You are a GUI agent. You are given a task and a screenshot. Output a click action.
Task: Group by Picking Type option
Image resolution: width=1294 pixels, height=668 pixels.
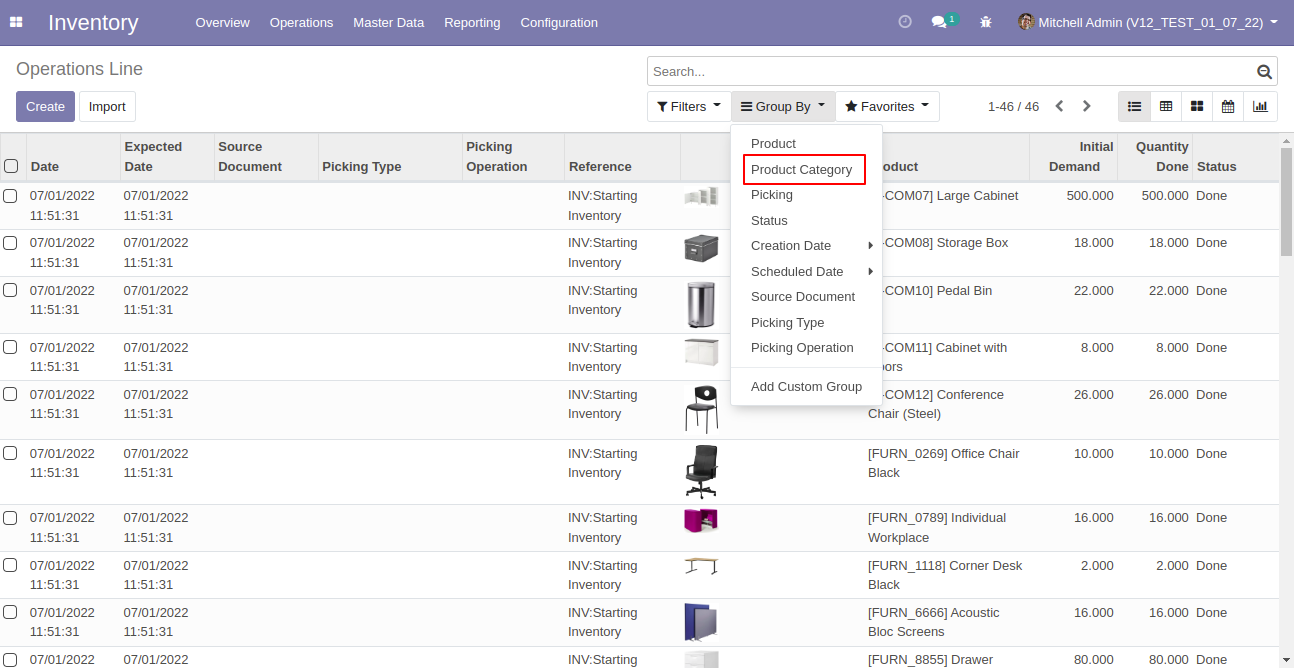(806, 323)
